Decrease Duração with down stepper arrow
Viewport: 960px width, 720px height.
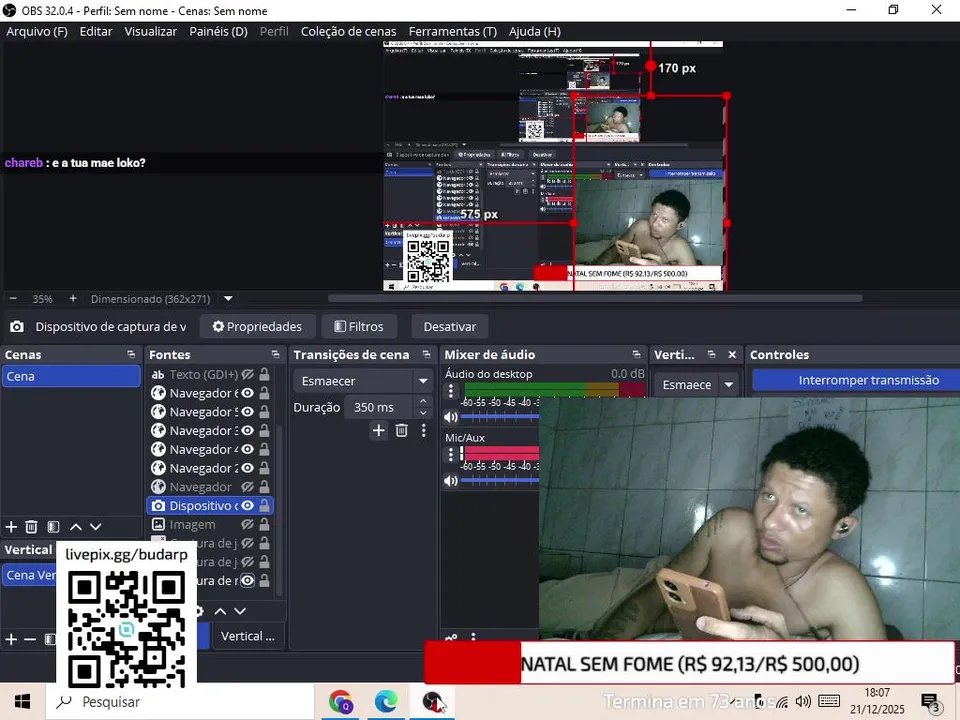[x=423, y=413]
